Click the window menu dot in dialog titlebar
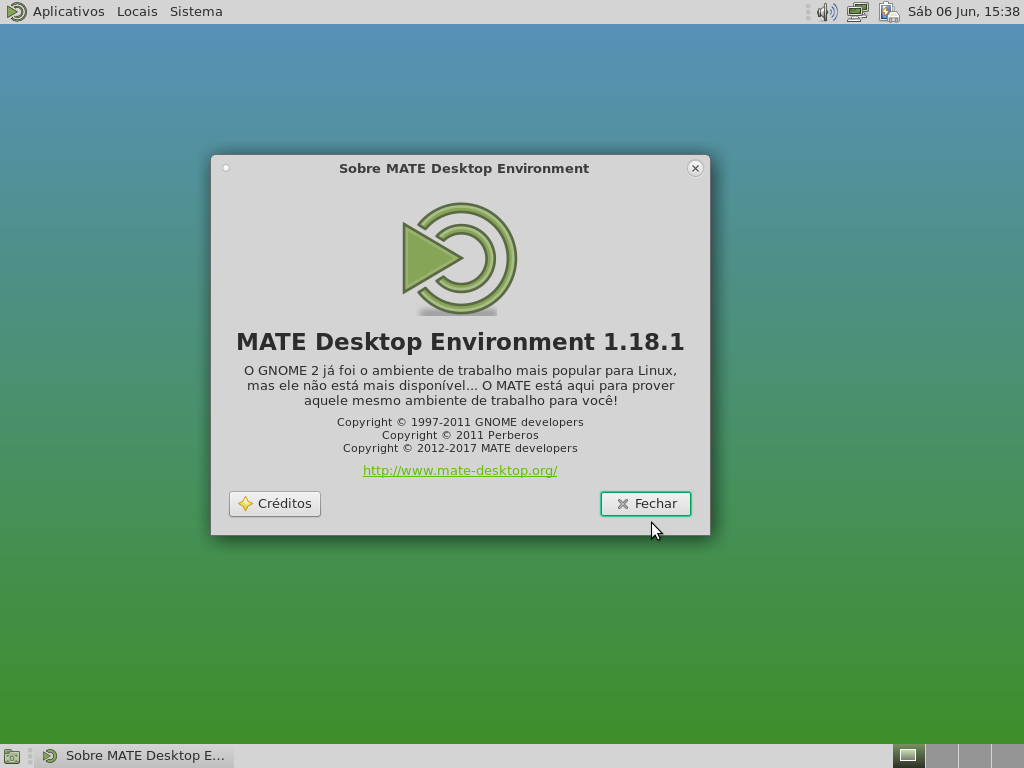The height and width of the screenshot is (768, 1024). click(x=226, y=168)
